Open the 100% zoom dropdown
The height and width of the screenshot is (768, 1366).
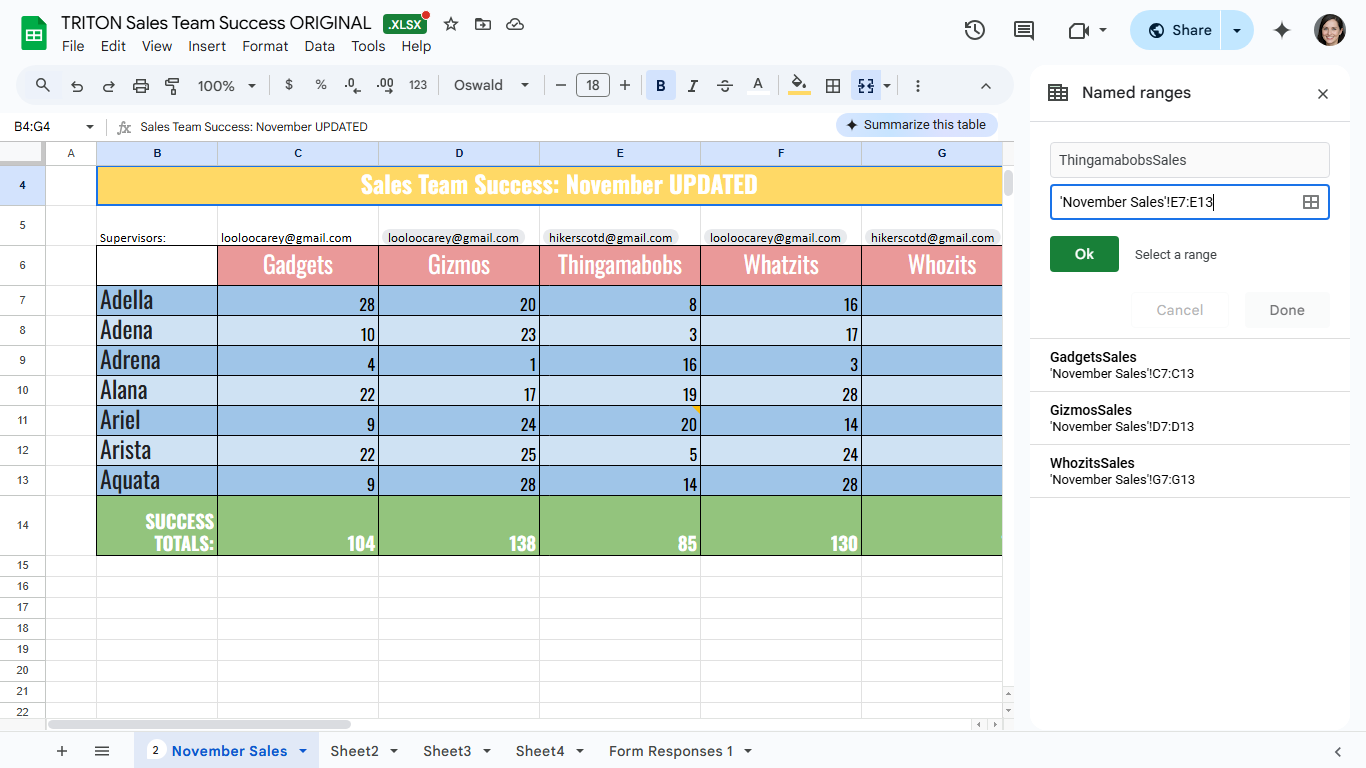(227, 86)
